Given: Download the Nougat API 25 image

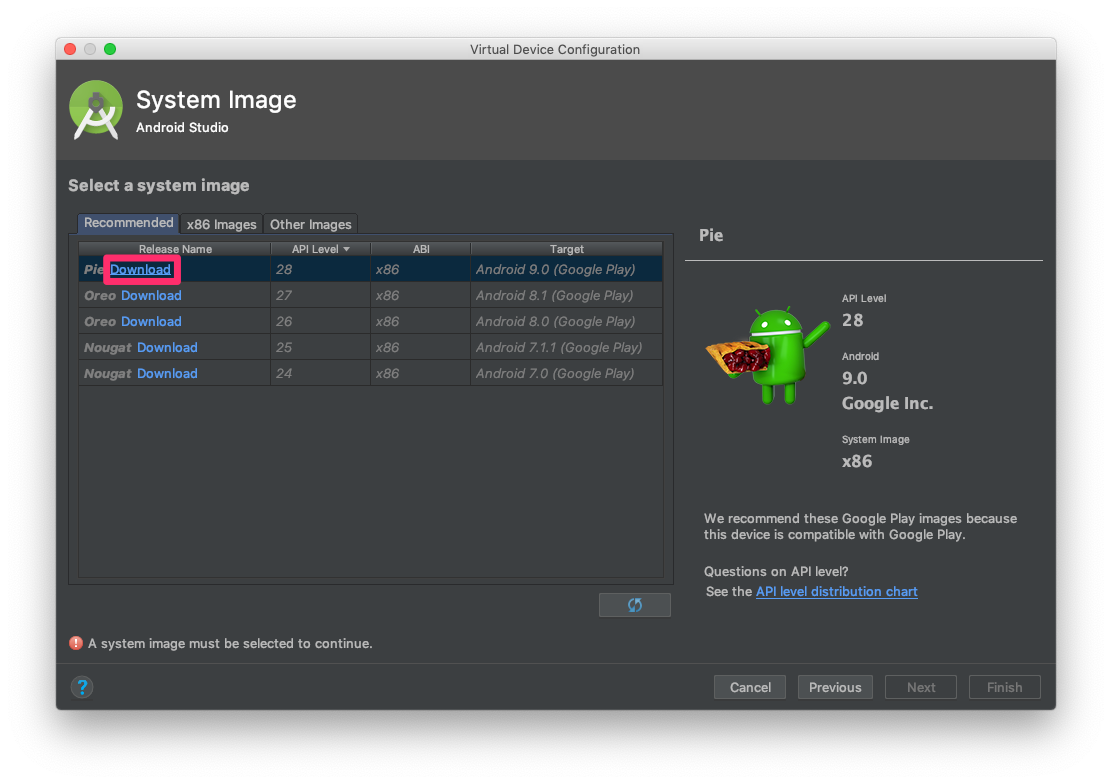Looking at the screenshot, I should [x=167, y=348].
